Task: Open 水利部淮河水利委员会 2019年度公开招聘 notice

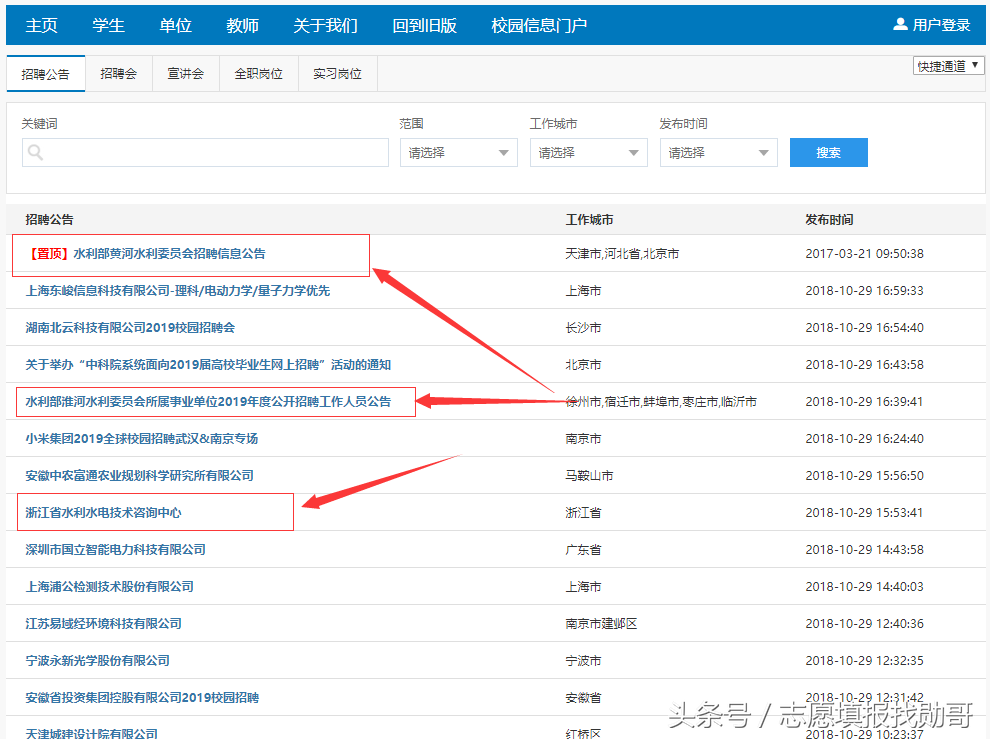Action: pos(208,402)
